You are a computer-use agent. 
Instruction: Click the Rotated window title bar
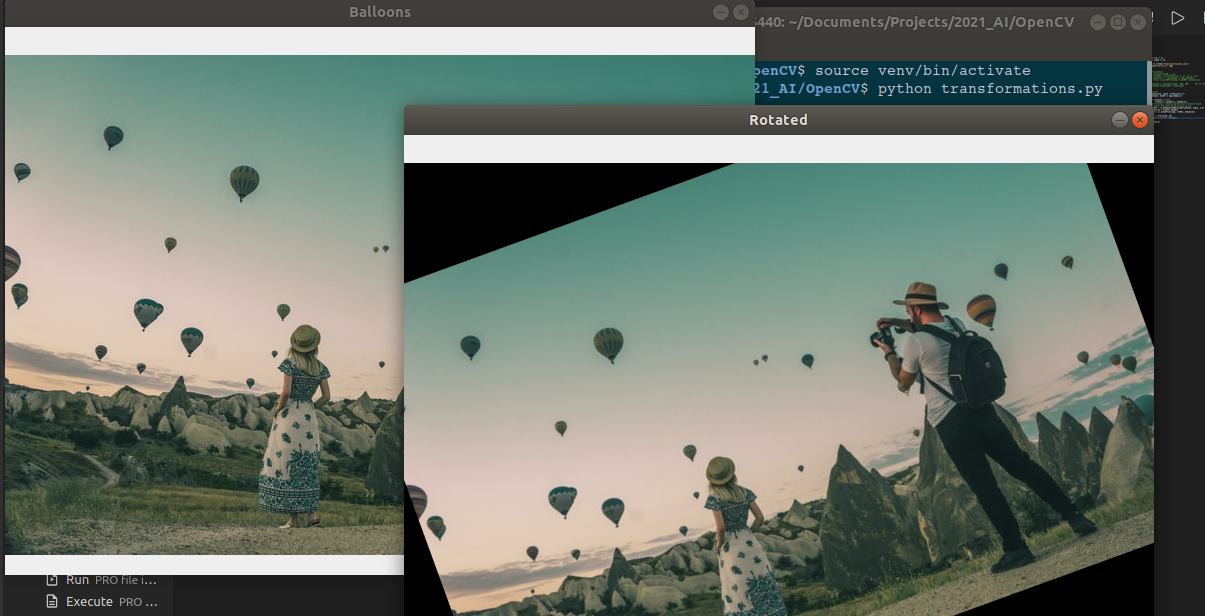click(778, 120)
